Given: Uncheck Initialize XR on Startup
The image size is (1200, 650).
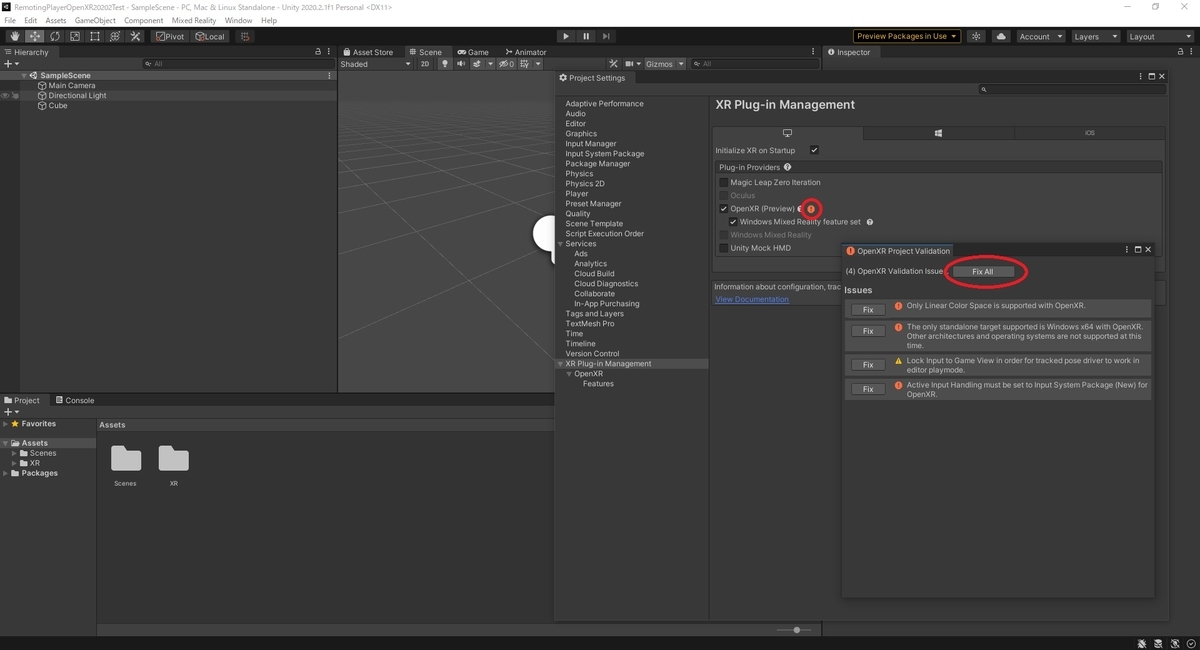Looking at the screenshot, I should point(815,150).
